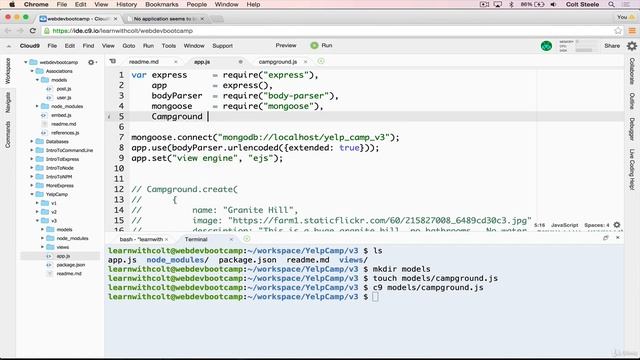Switch to the readme.md tab

click(x=144, y=62)
